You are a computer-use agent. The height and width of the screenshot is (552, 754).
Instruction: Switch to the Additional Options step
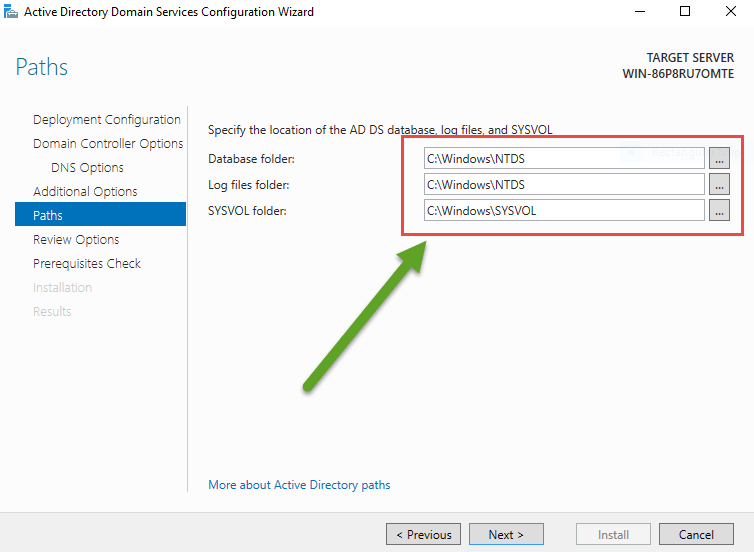point(85,192)
